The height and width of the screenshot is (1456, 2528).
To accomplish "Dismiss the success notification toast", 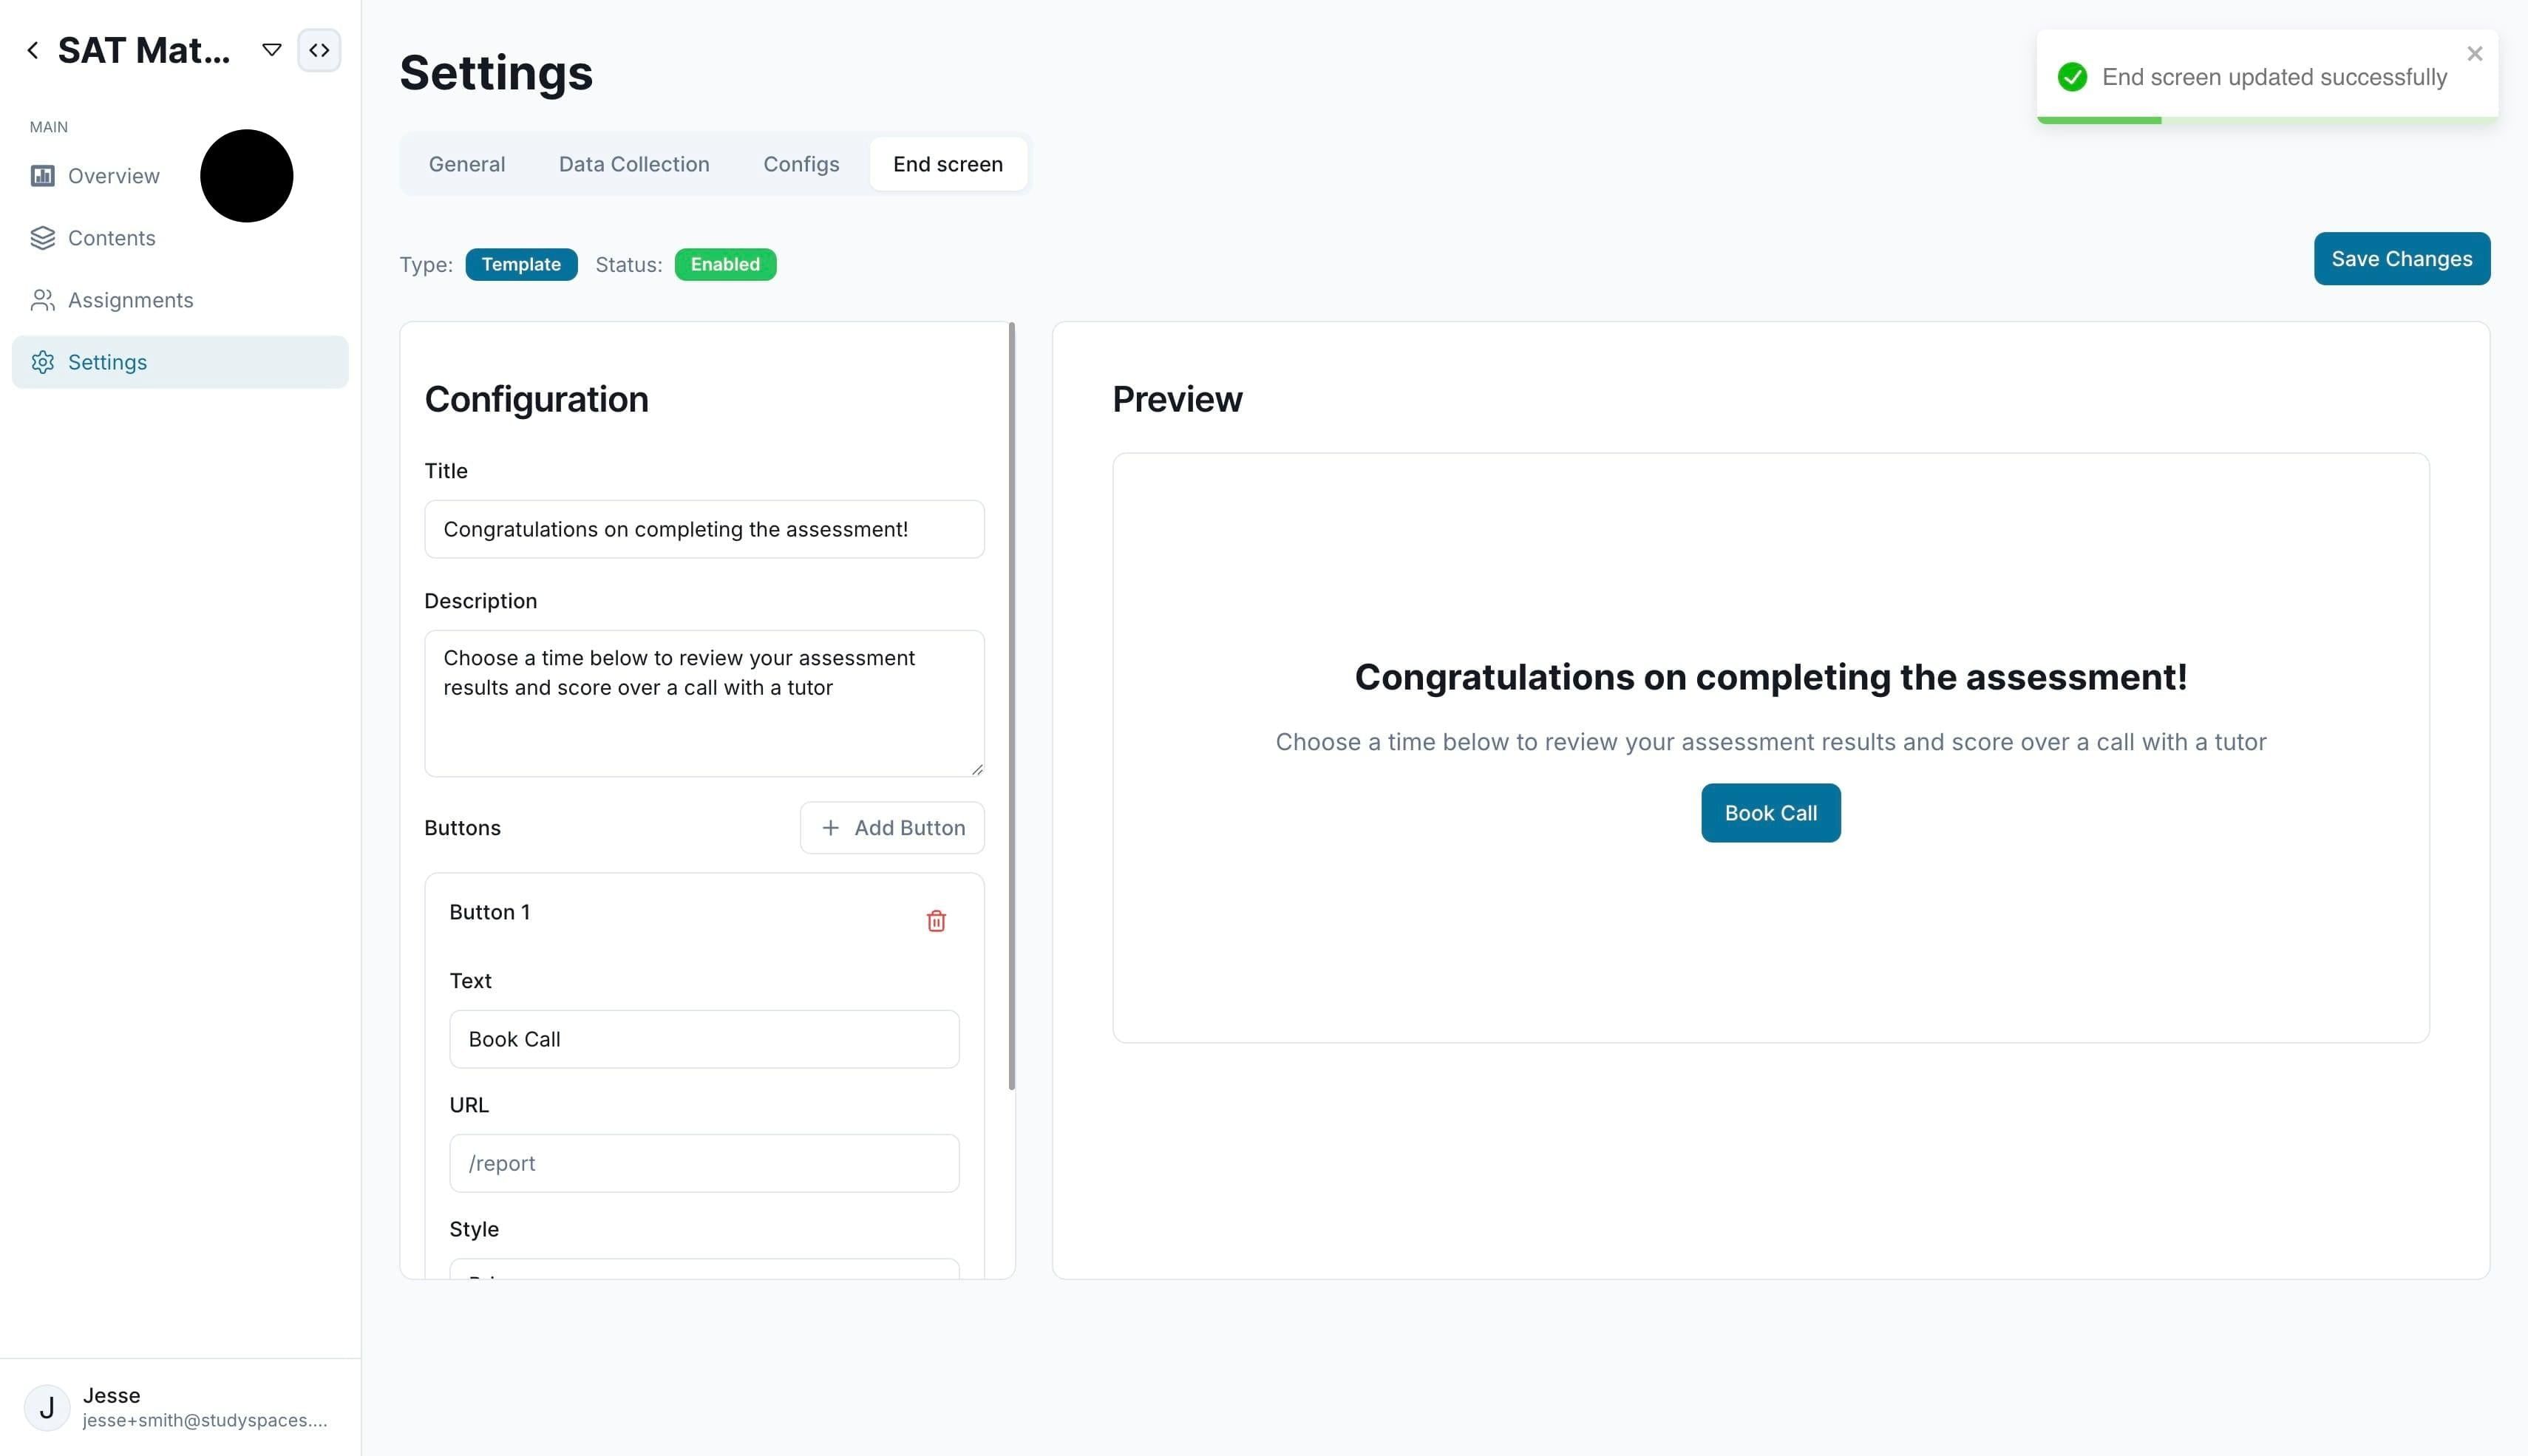I will pyautogui.click(x=2474, y=54).
